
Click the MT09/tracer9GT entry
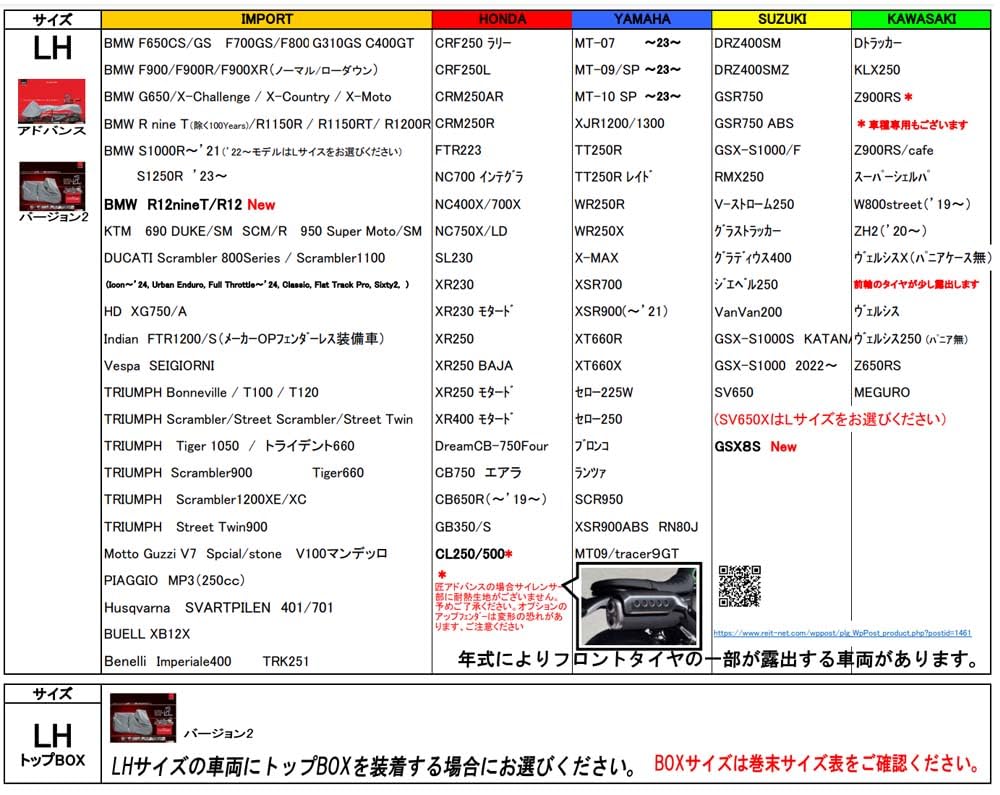(x=626, y=553)
